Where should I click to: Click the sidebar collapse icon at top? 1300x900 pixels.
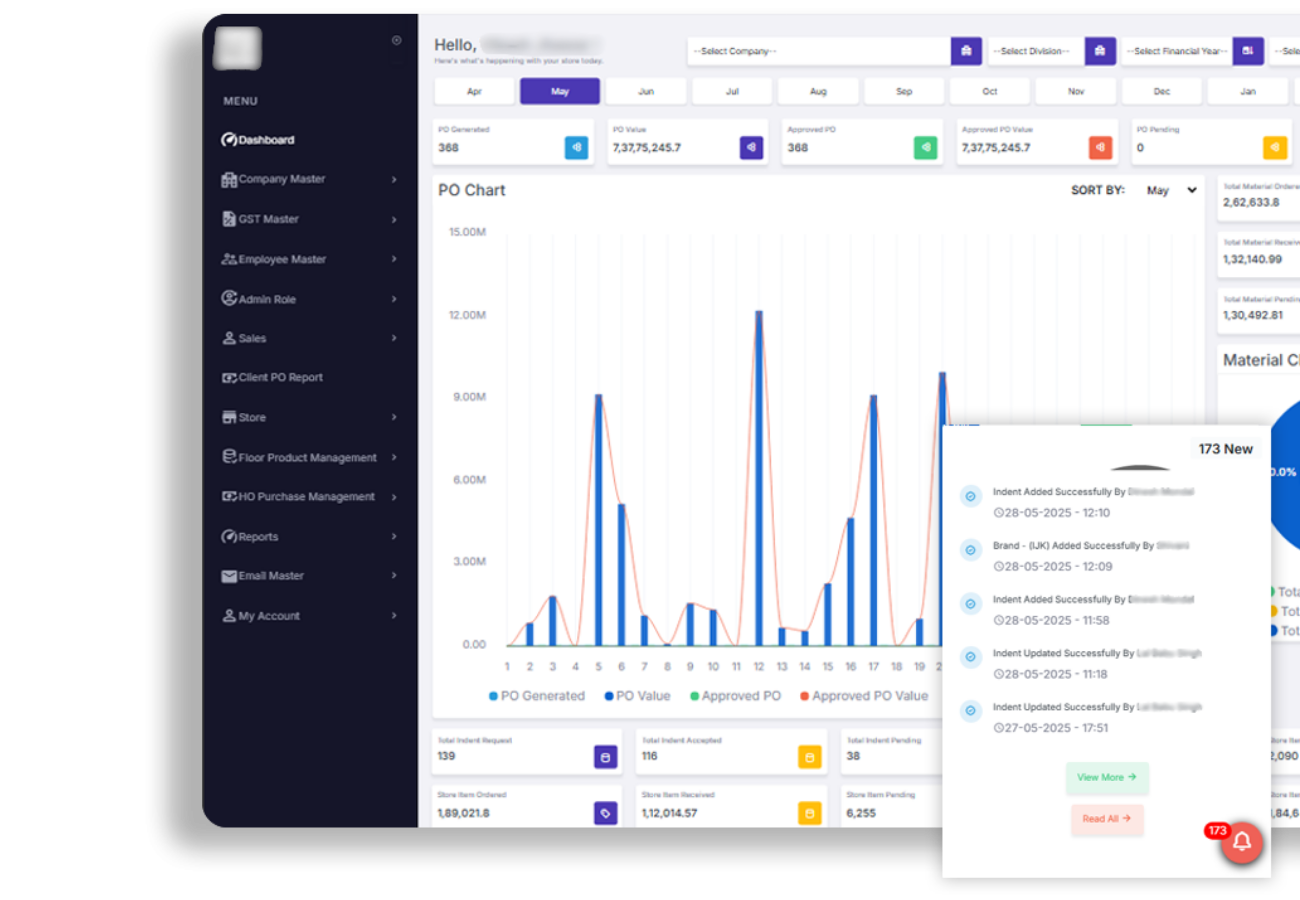pos(397,41)
